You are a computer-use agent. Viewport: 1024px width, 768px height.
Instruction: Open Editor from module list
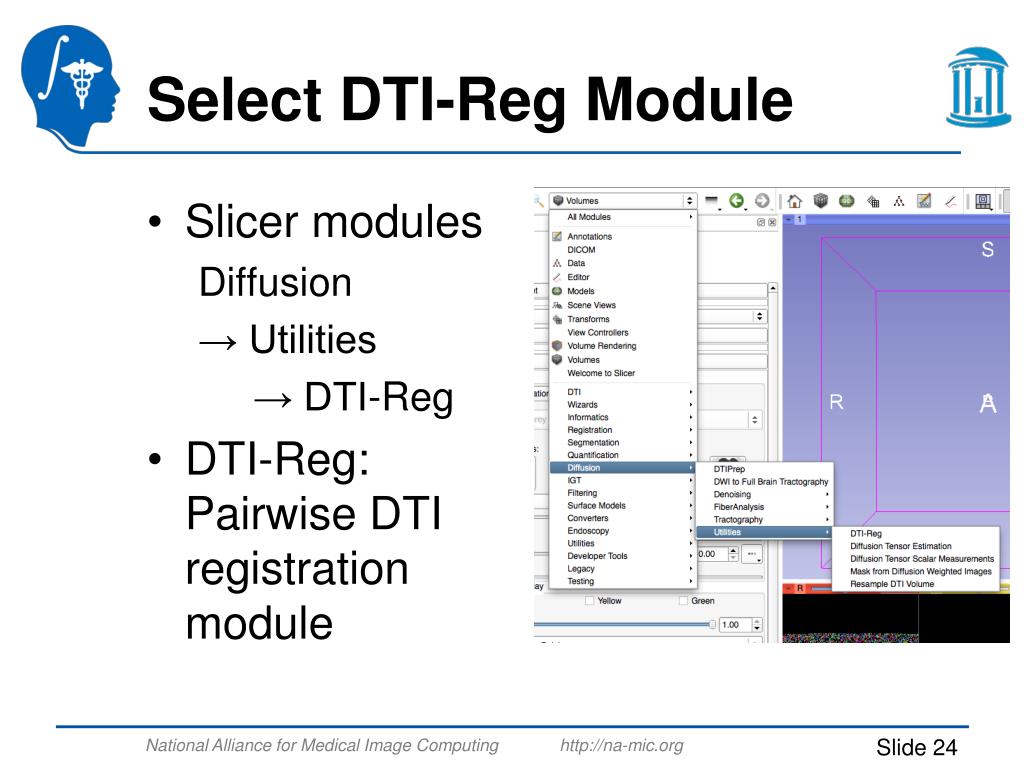(623, 277)
